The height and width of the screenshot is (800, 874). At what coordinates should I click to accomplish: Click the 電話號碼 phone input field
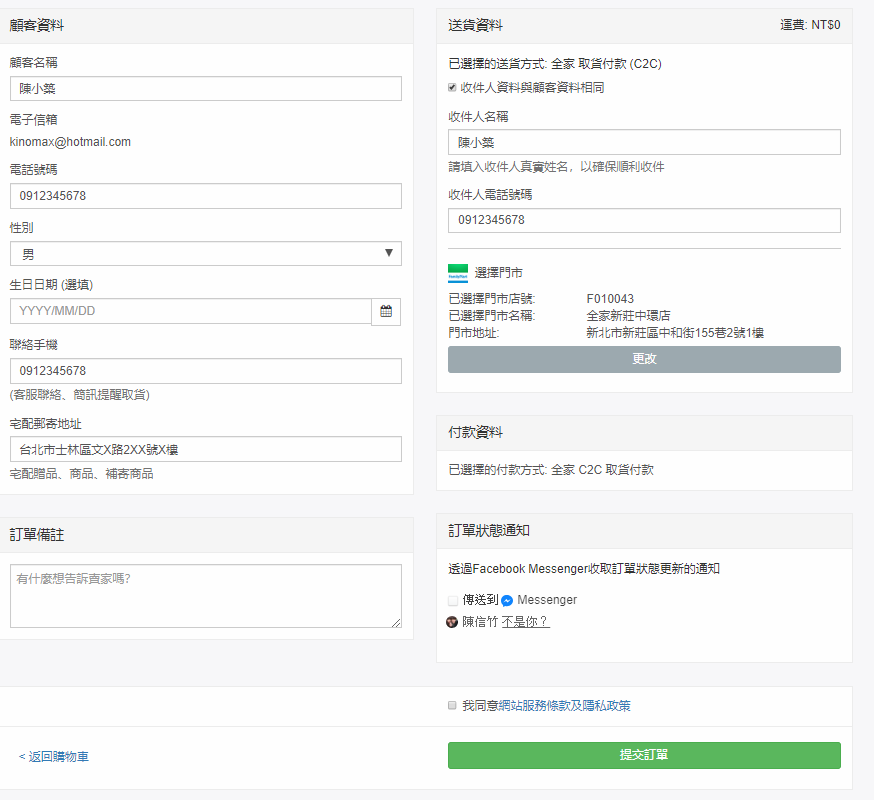point(205,196)
